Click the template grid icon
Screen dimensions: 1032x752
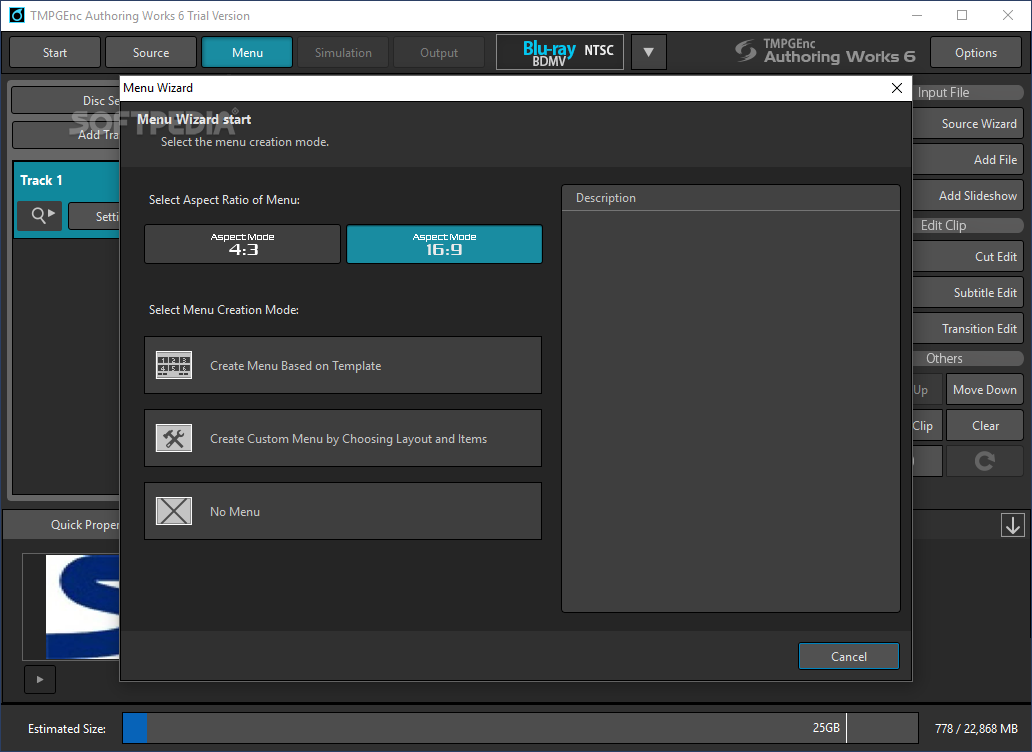(174, 365)
